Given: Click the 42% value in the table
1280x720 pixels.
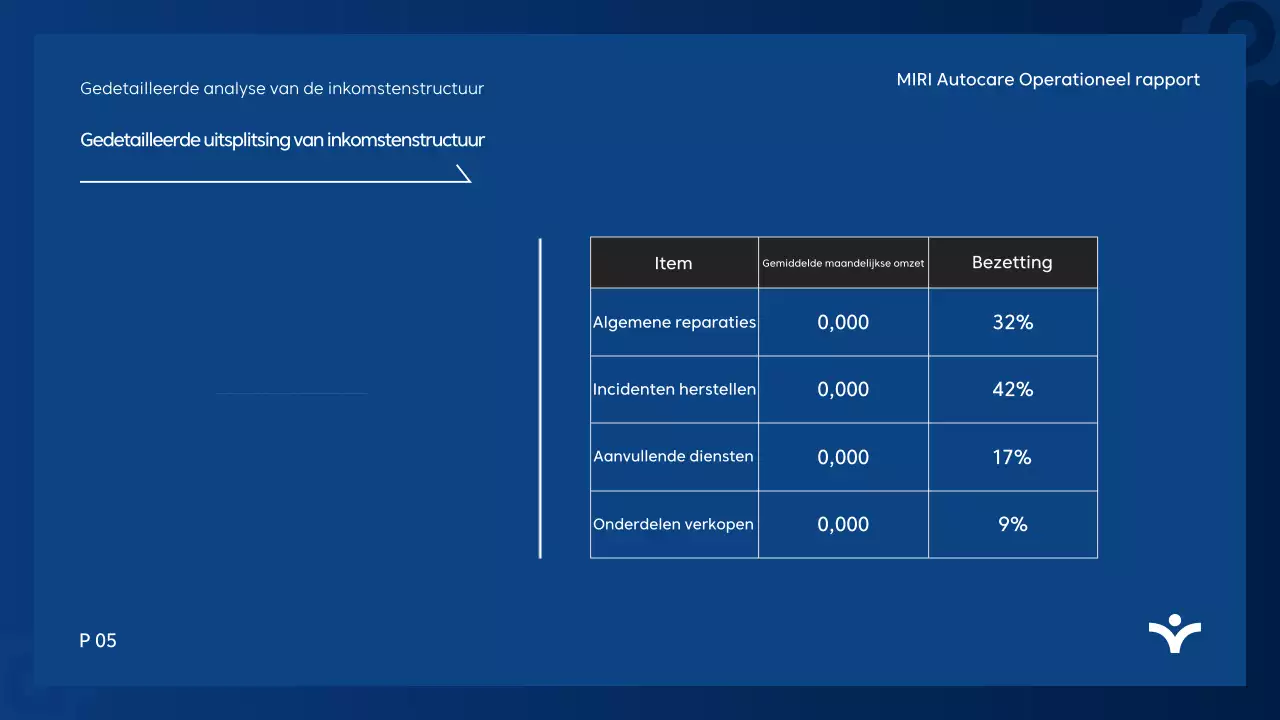Looking at the screenshot, I should point(1012,389).
